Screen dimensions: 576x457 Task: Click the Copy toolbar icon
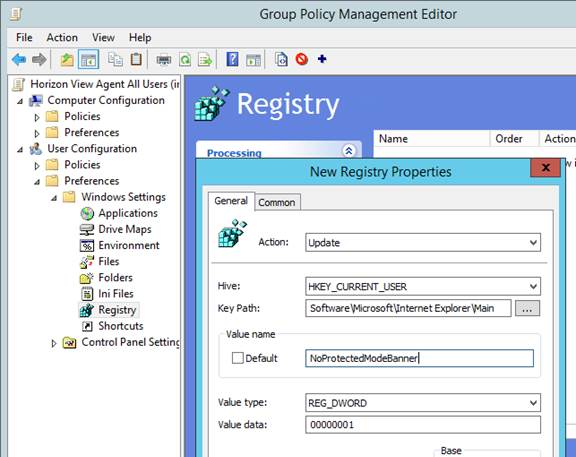point(115,59)
